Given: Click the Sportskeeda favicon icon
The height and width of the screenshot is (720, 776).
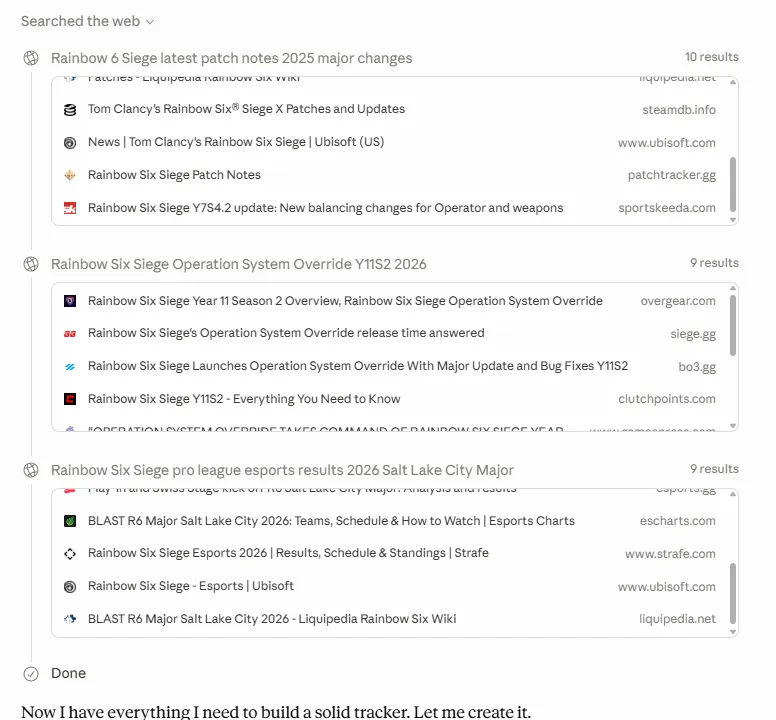Looking at the screenshot, I should 70,208.
